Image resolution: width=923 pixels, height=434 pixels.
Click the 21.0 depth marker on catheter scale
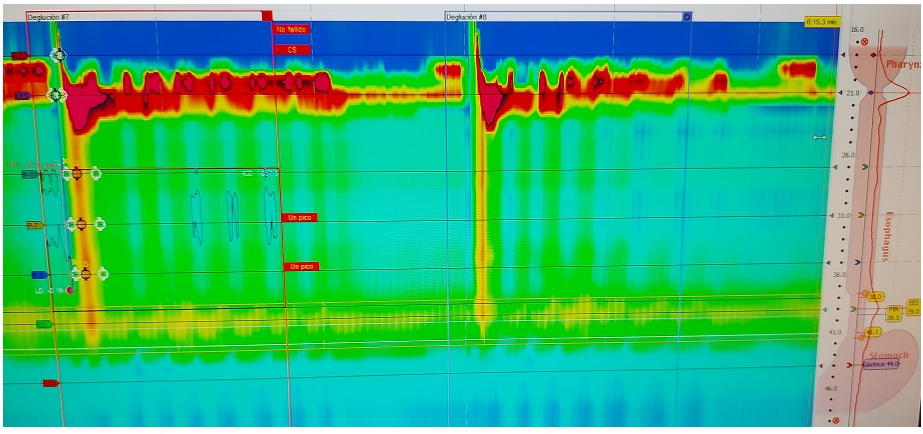(853, 93)
